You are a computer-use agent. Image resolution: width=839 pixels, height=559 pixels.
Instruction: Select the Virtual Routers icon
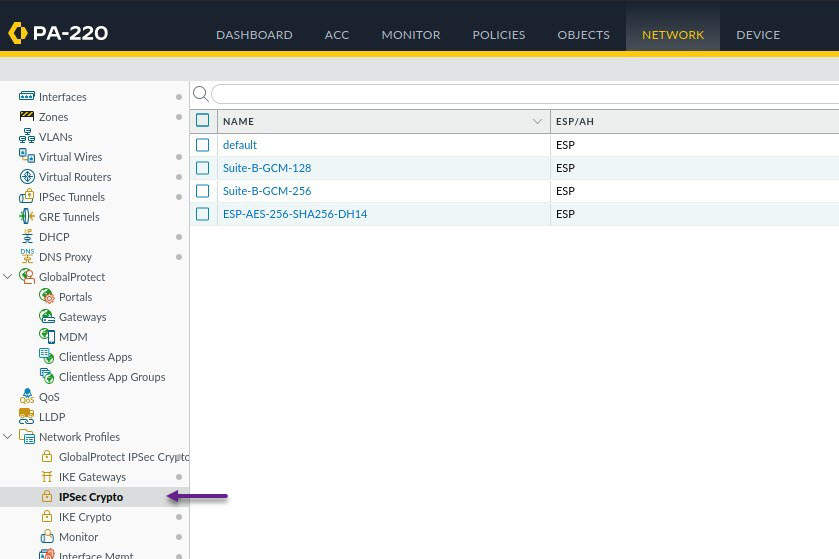27,176
